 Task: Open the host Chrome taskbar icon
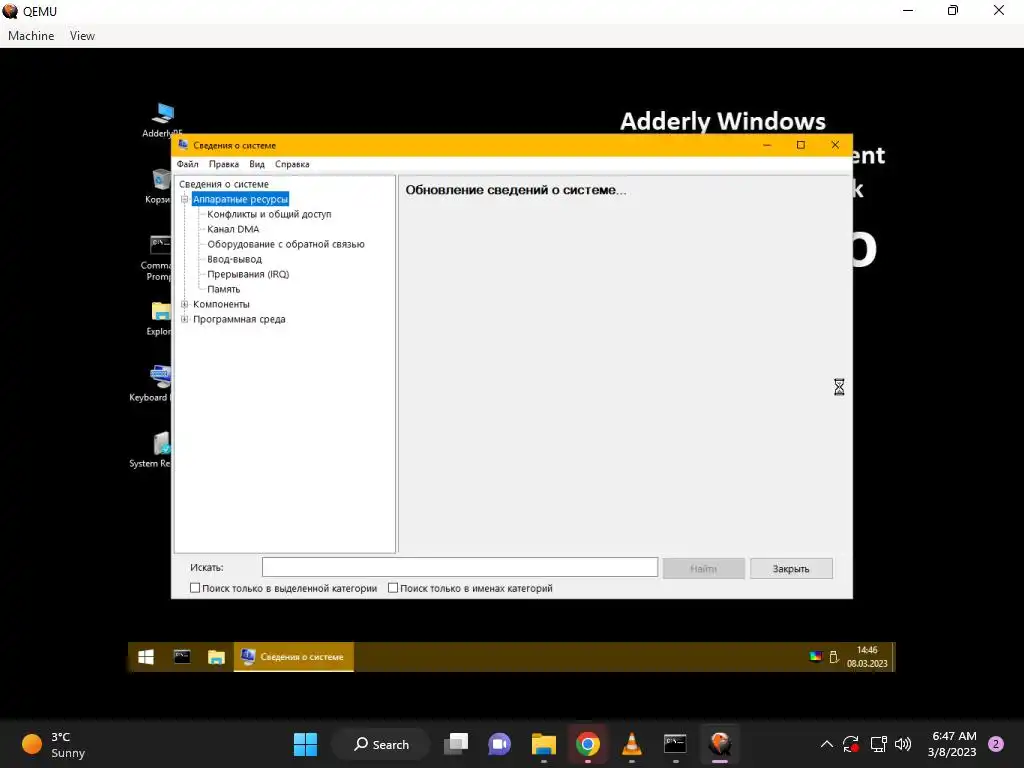588,744
